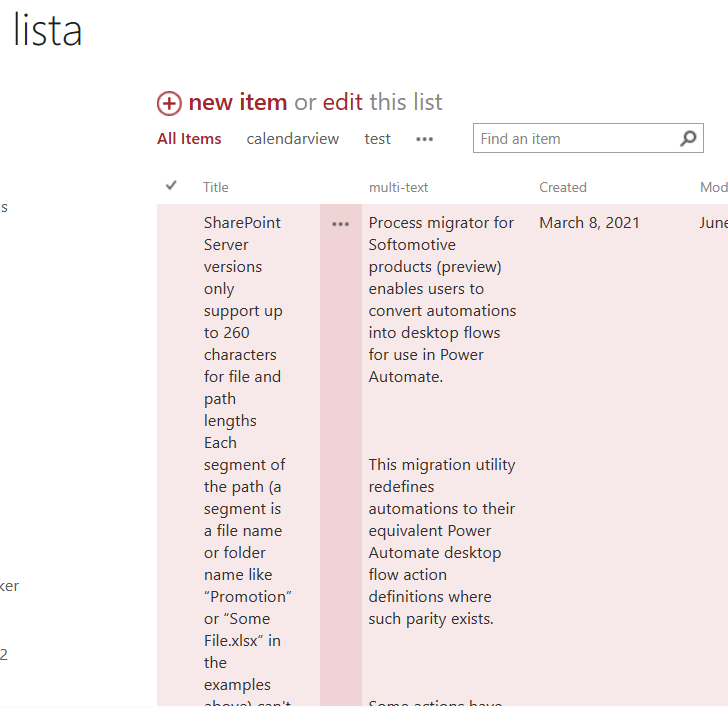The height and width of the screenshot is (708, 728).
Task: Click the This migration utility redefines paragraph
Action: (442, 541)
